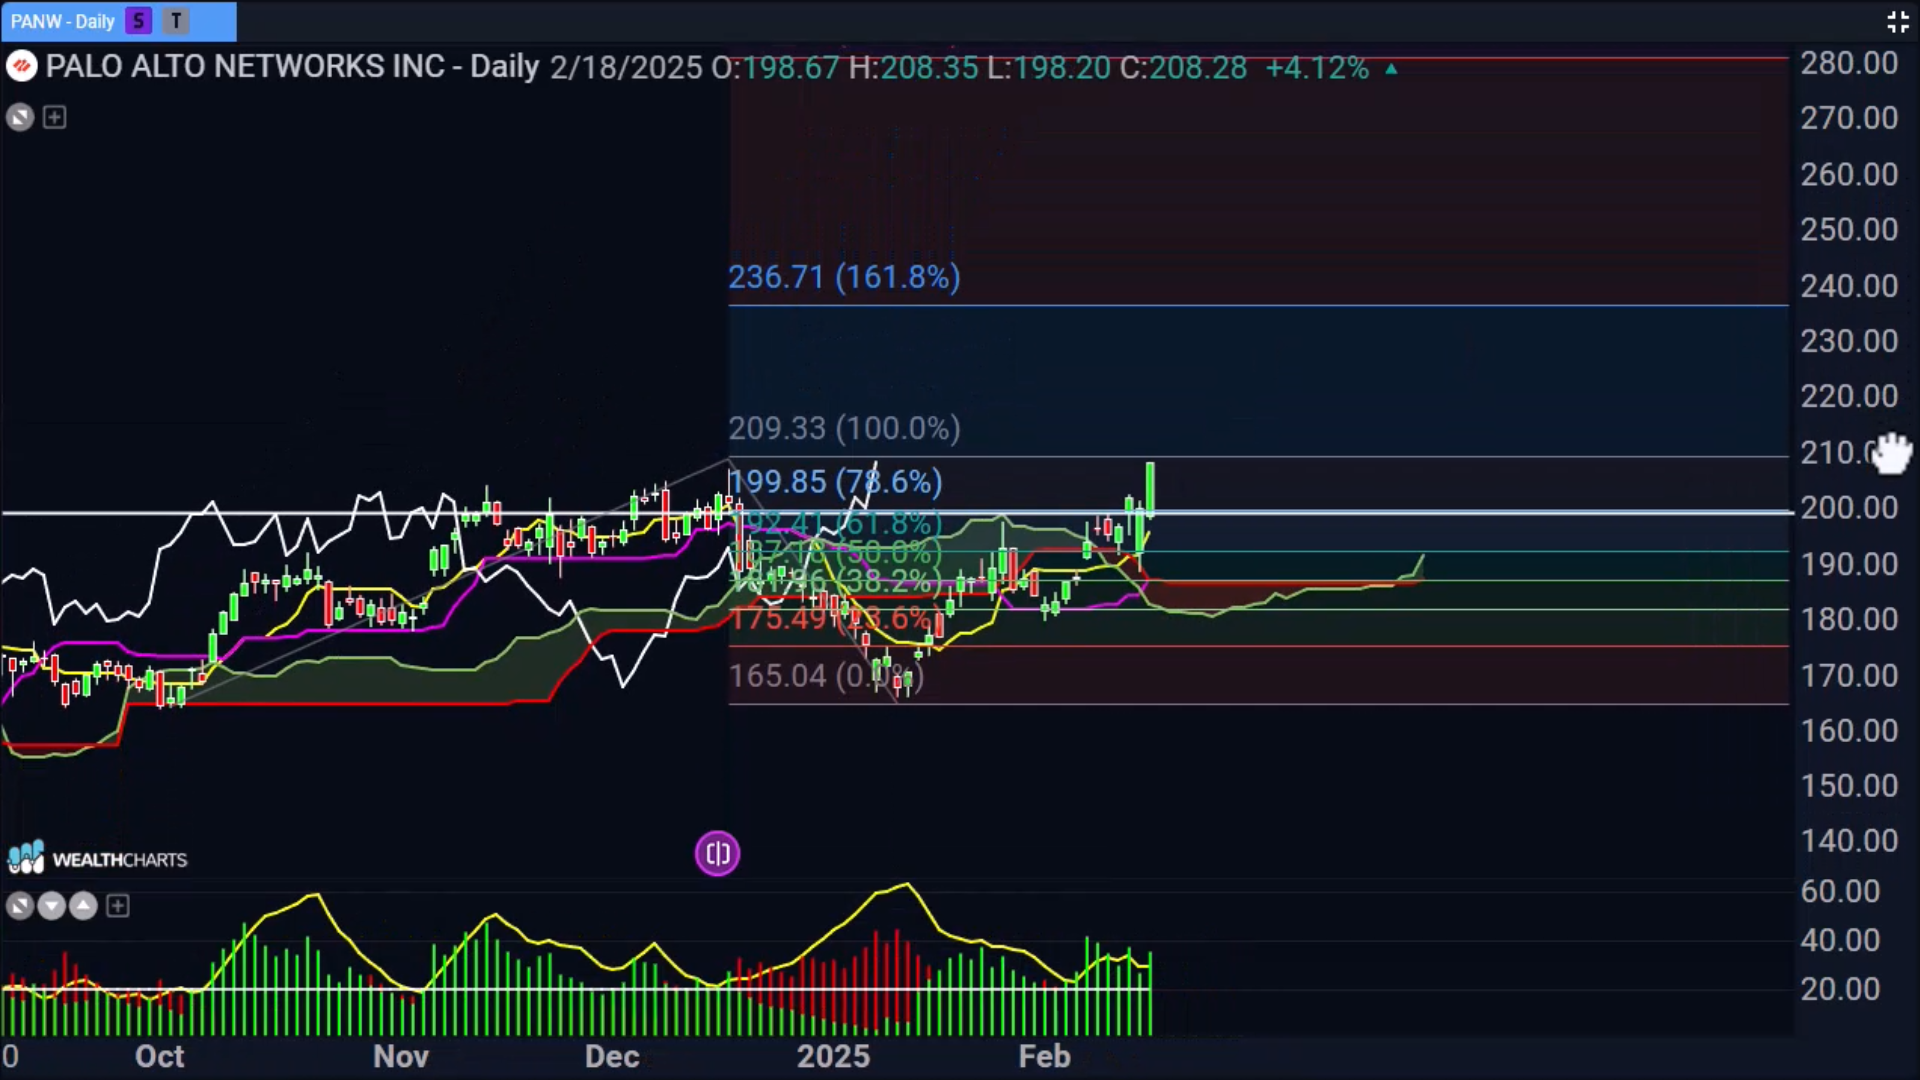Select the PANW - Daily chart tab
Viewport: 1920px width, 1080px height.
(x=118, y=21)
